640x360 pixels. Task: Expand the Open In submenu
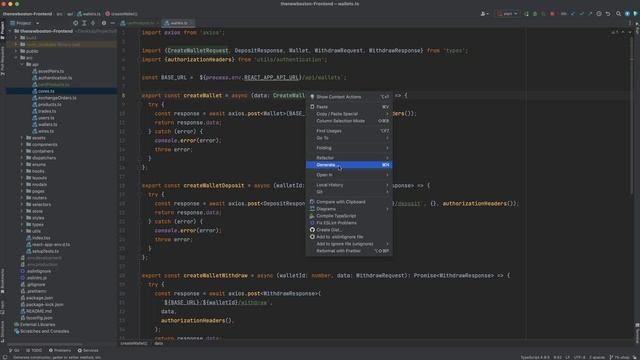[x=349, y=175]
